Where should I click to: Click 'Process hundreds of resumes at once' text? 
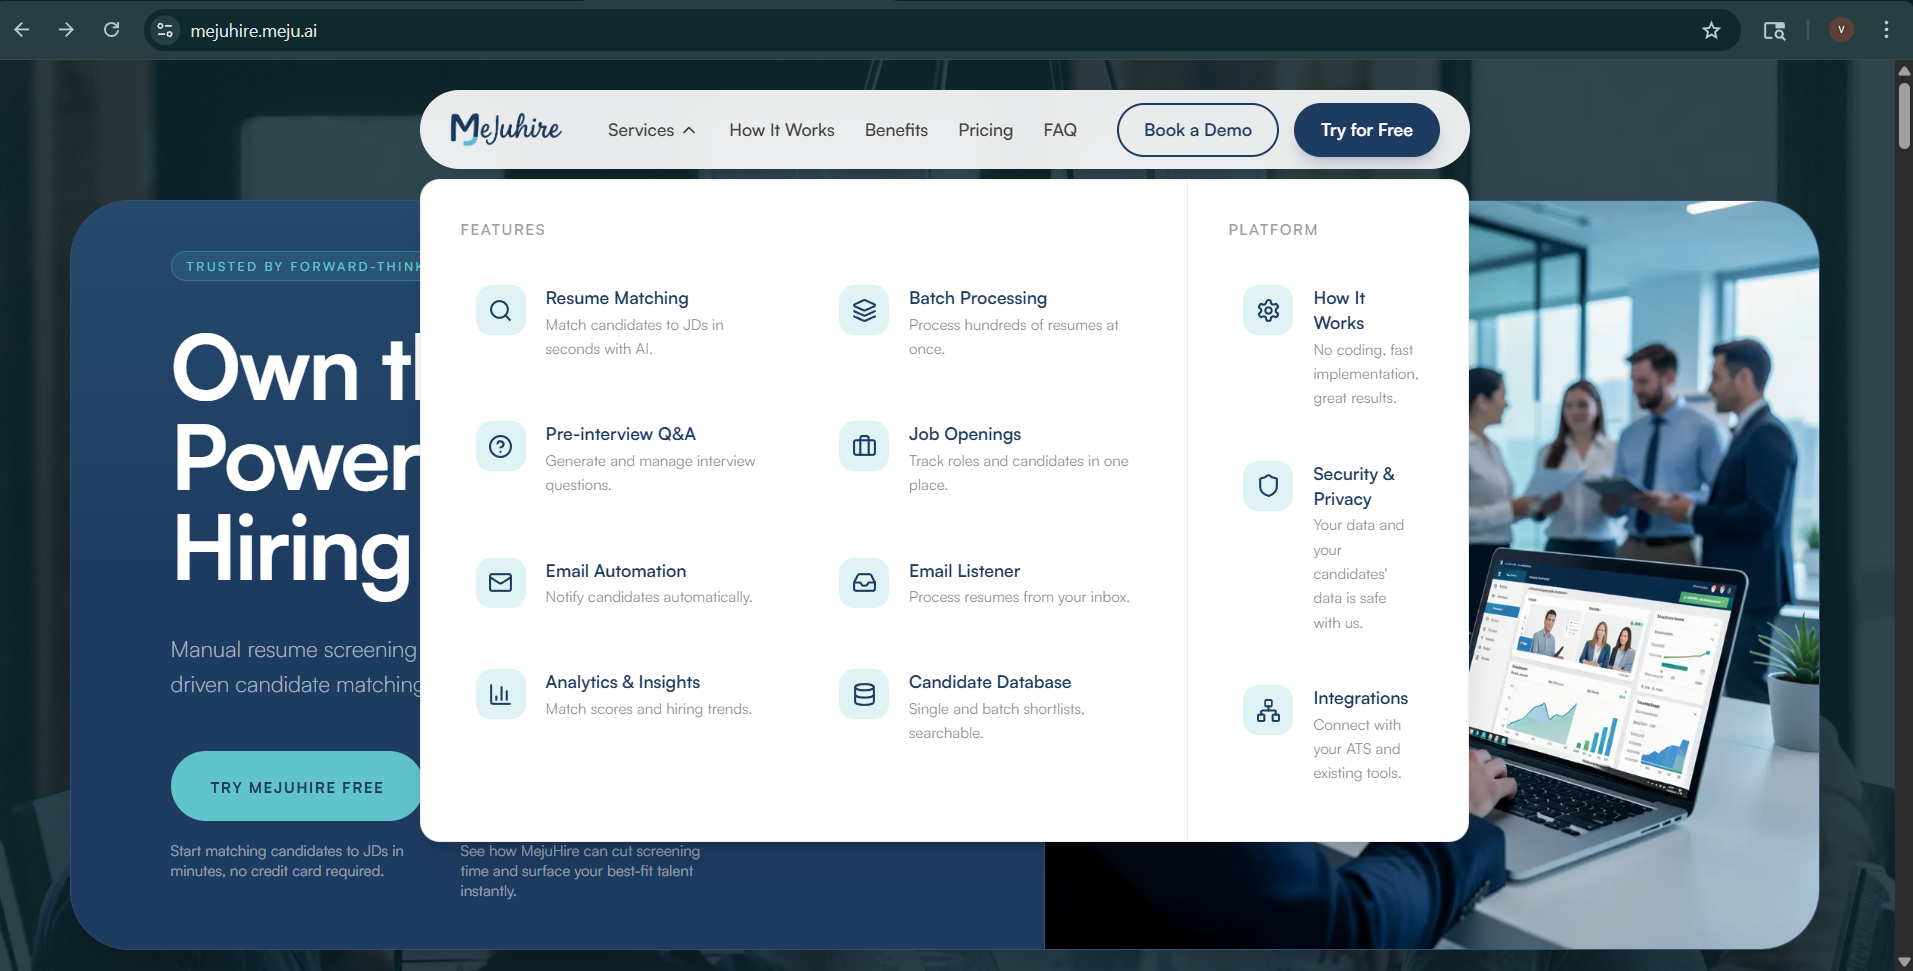point(1013,337)
